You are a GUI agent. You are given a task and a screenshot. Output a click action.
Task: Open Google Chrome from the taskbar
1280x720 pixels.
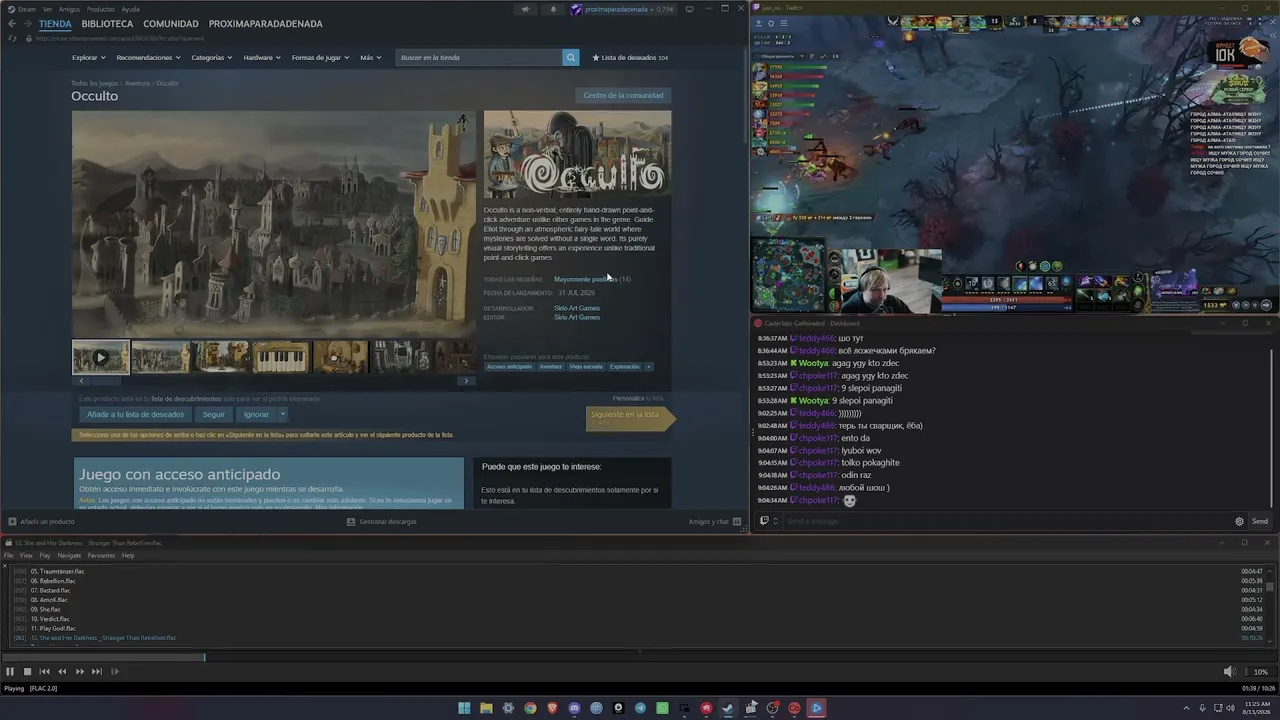pyautogui.click(x=530, y=708)
